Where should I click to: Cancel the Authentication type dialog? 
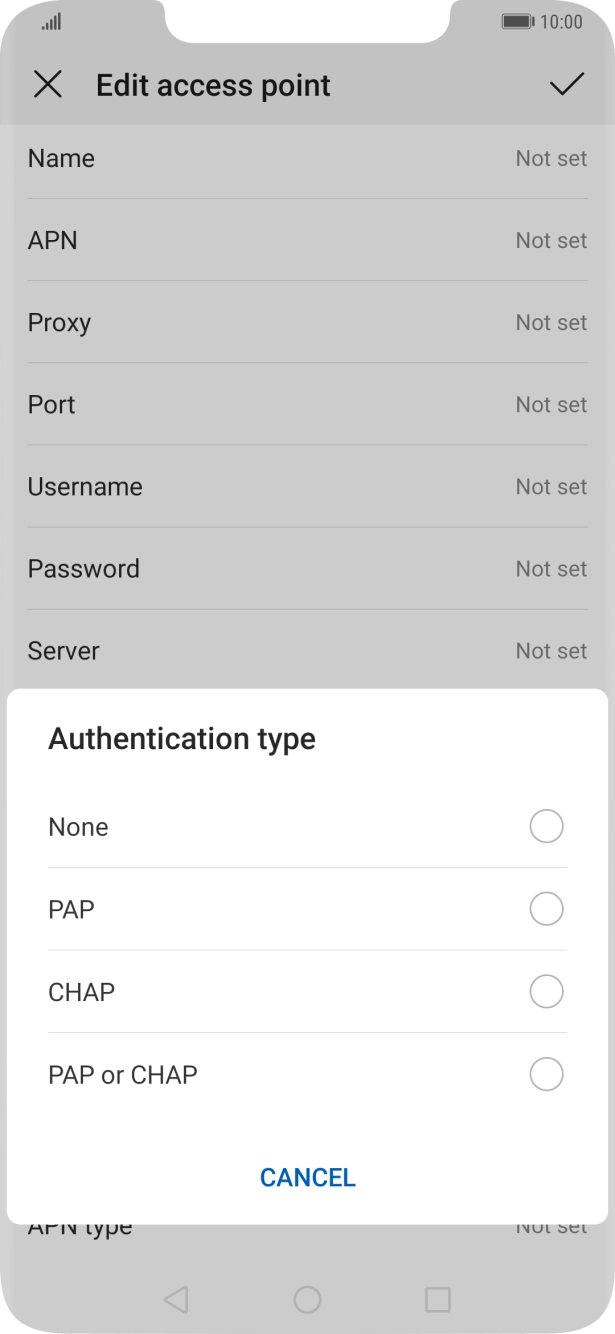pos(307,1177)
